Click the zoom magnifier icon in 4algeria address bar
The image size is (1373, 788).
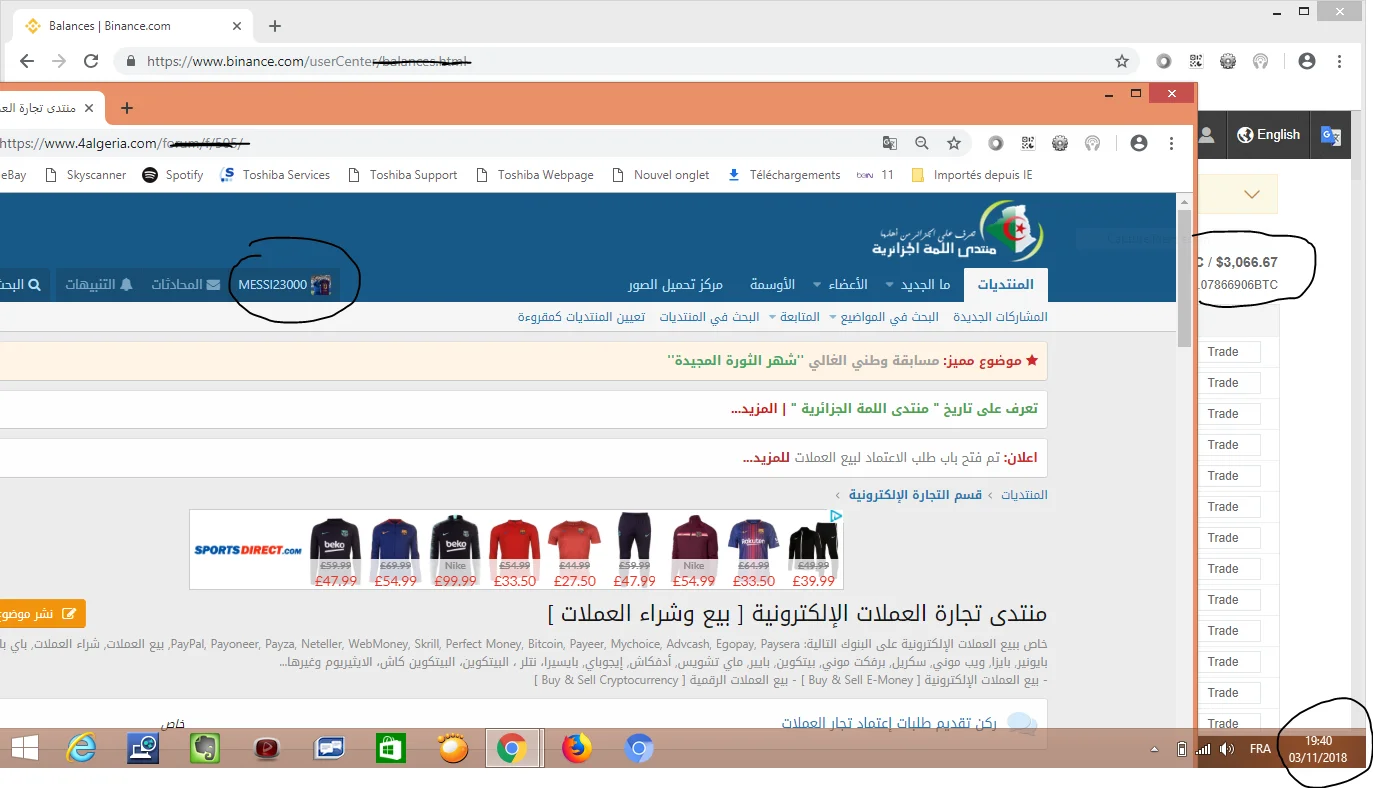(x=922, y=143)
